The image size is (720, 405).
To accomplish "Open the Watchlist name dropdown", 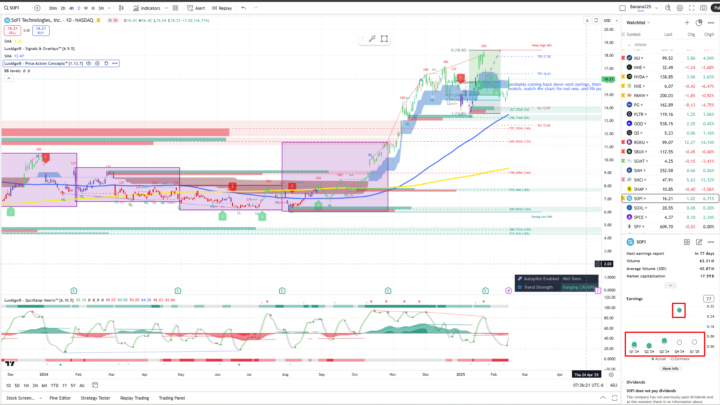I will point(638,22).
